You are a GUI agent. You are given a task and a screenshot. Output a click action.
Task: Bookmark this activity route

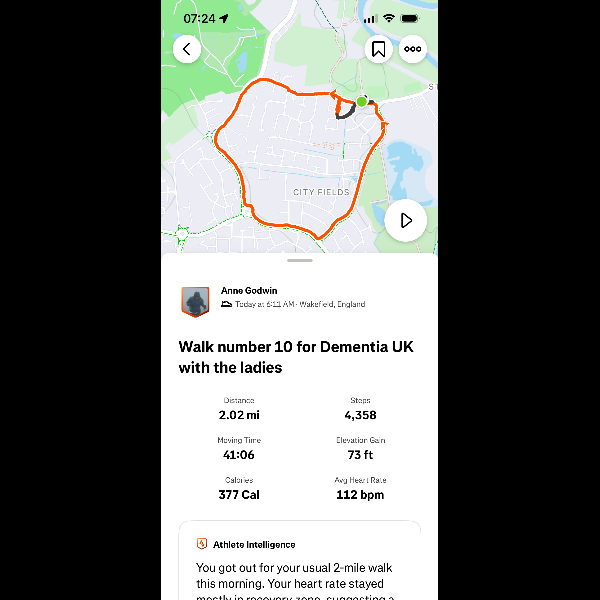coord(378,49)
